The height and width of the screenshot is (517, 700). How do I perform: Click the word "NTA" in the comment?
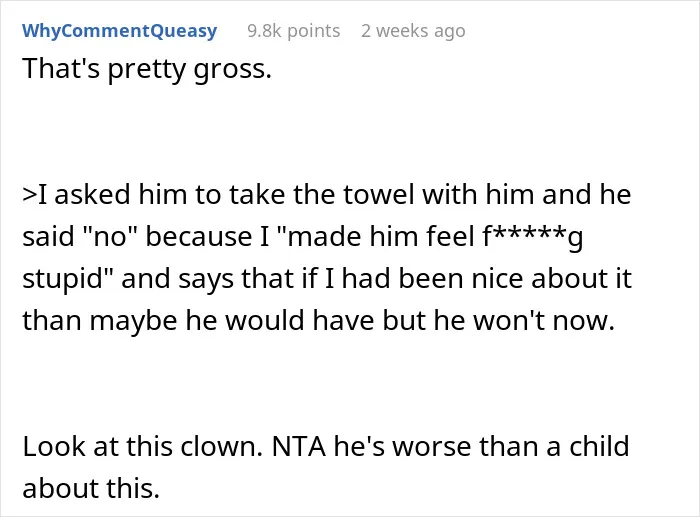tap(299, 446)
